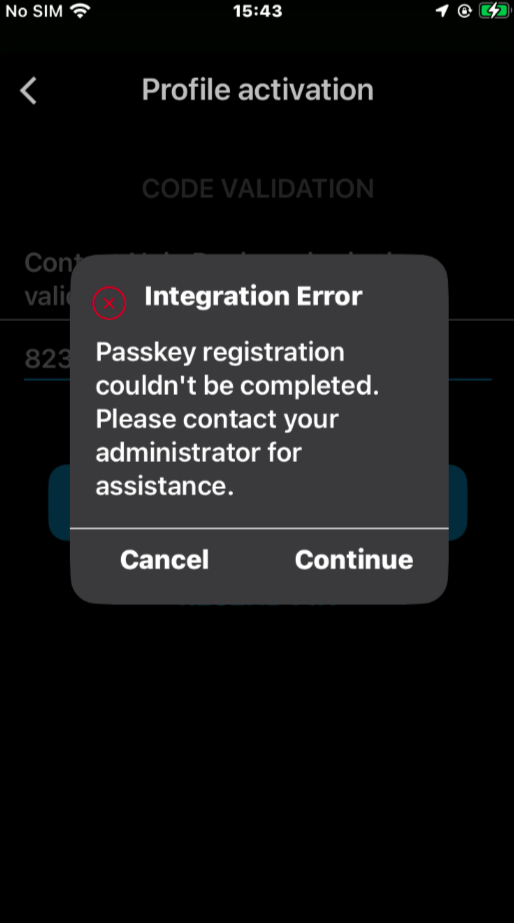Click the Passkey registration error message
Viewport: 514px width, 923px height.
tap(237, 419)
